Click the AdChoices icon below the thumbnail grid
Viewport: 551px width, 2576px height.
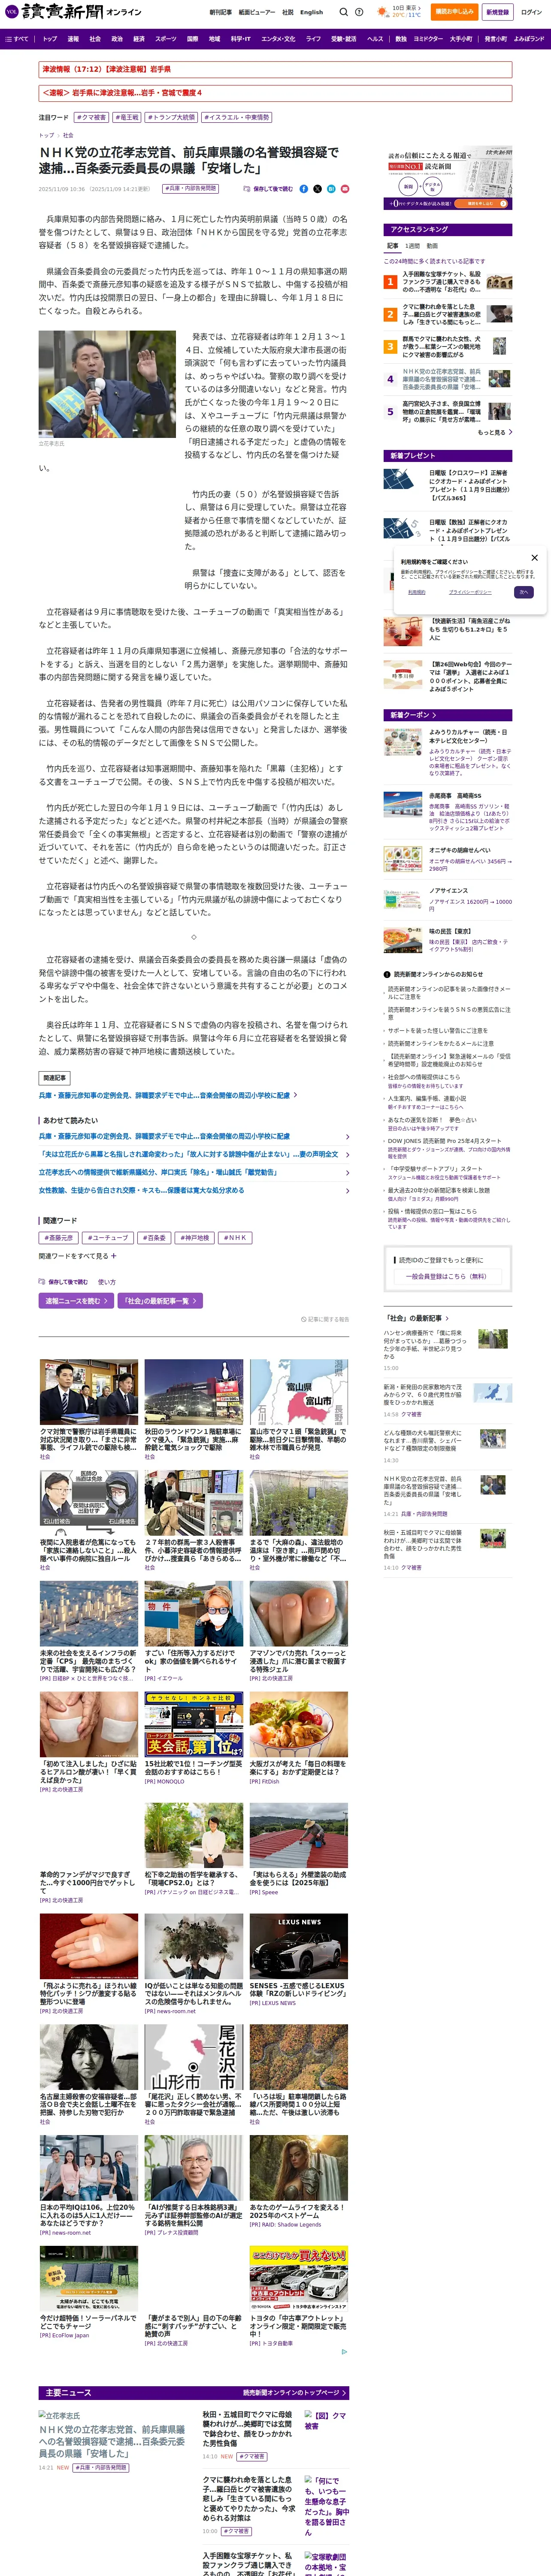tap(345, 2352)
